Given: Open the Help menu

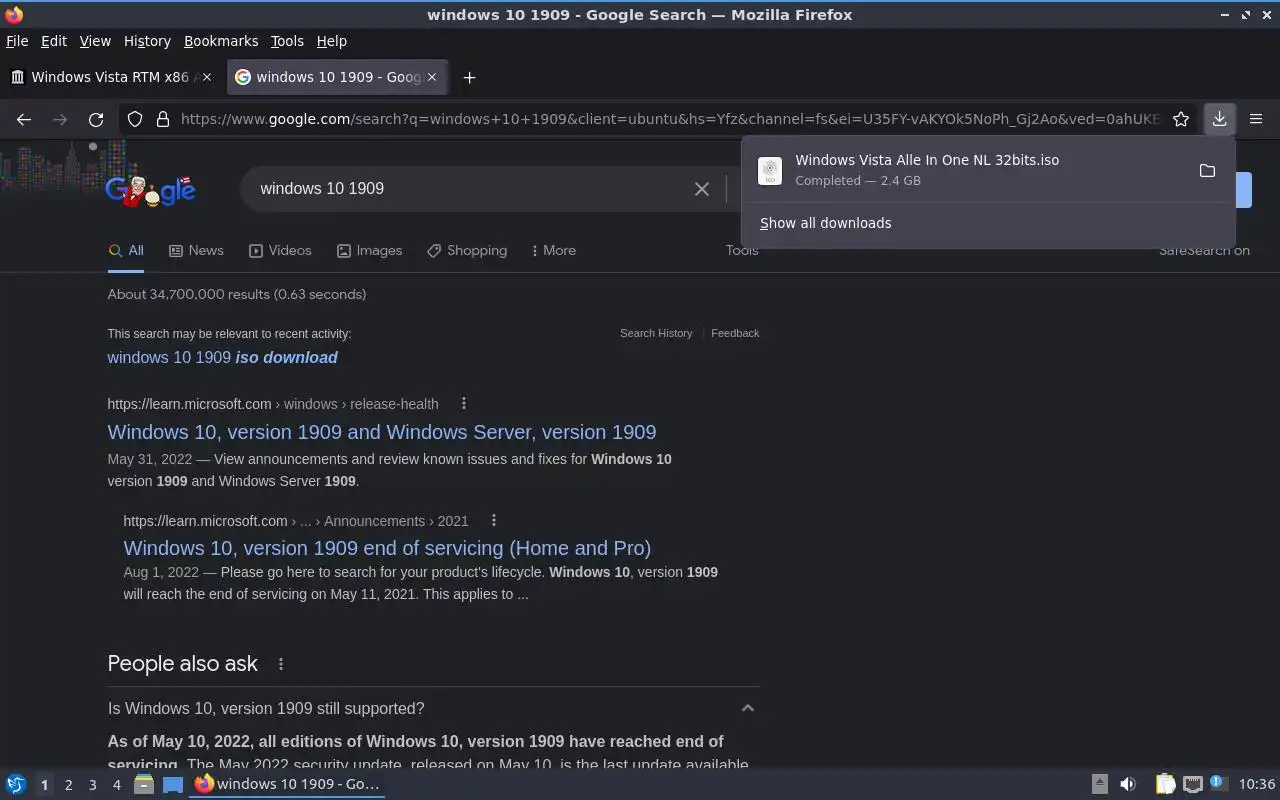Looking at the screenshot, I should point(331,41).
